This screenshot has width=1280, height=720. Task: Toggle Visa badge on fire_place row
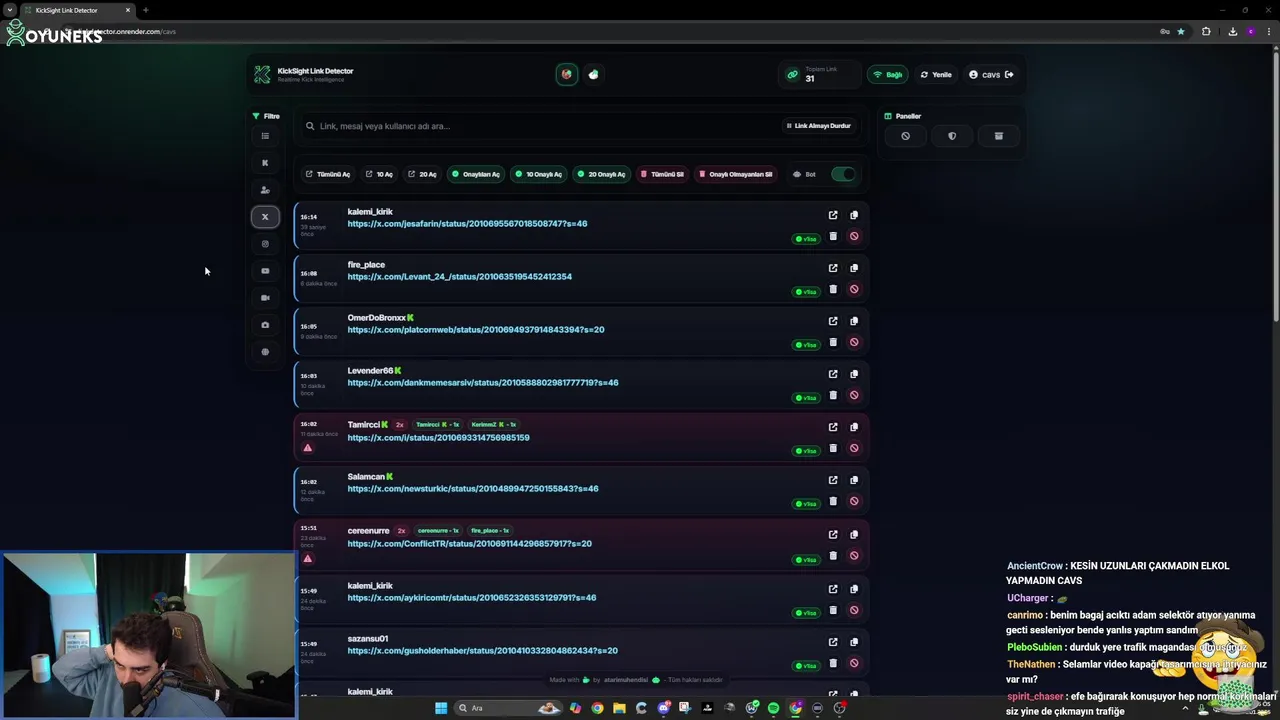[x=806, y=292]
